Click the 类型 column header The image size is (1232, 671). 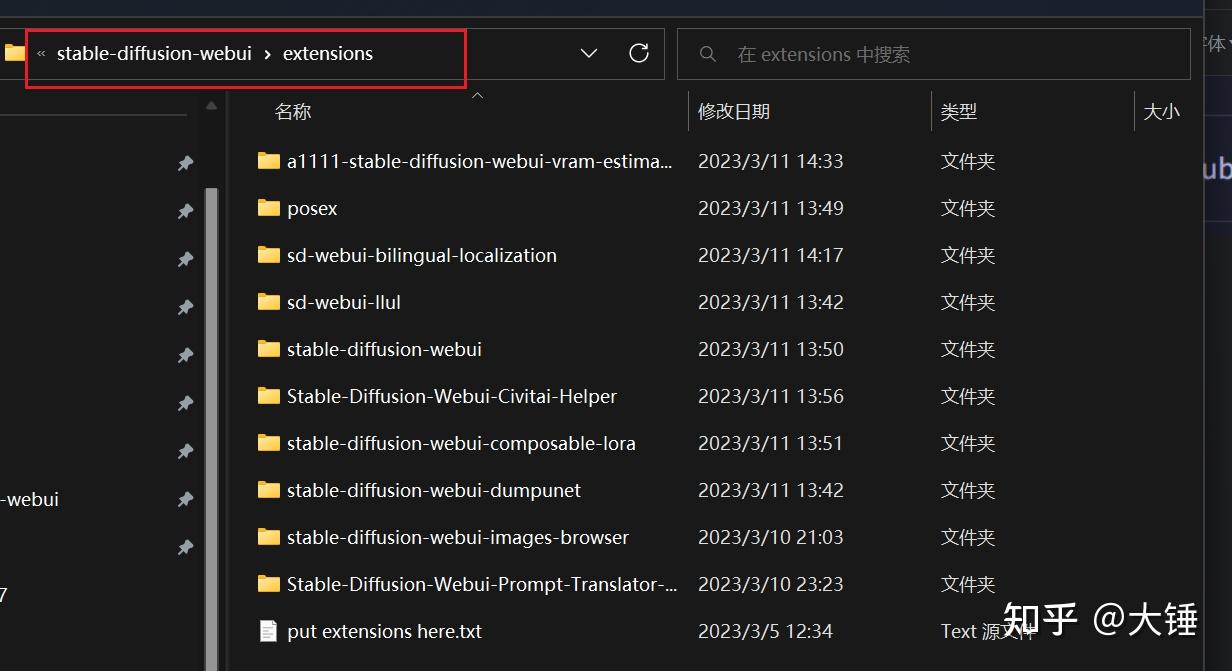click(957, 111)
